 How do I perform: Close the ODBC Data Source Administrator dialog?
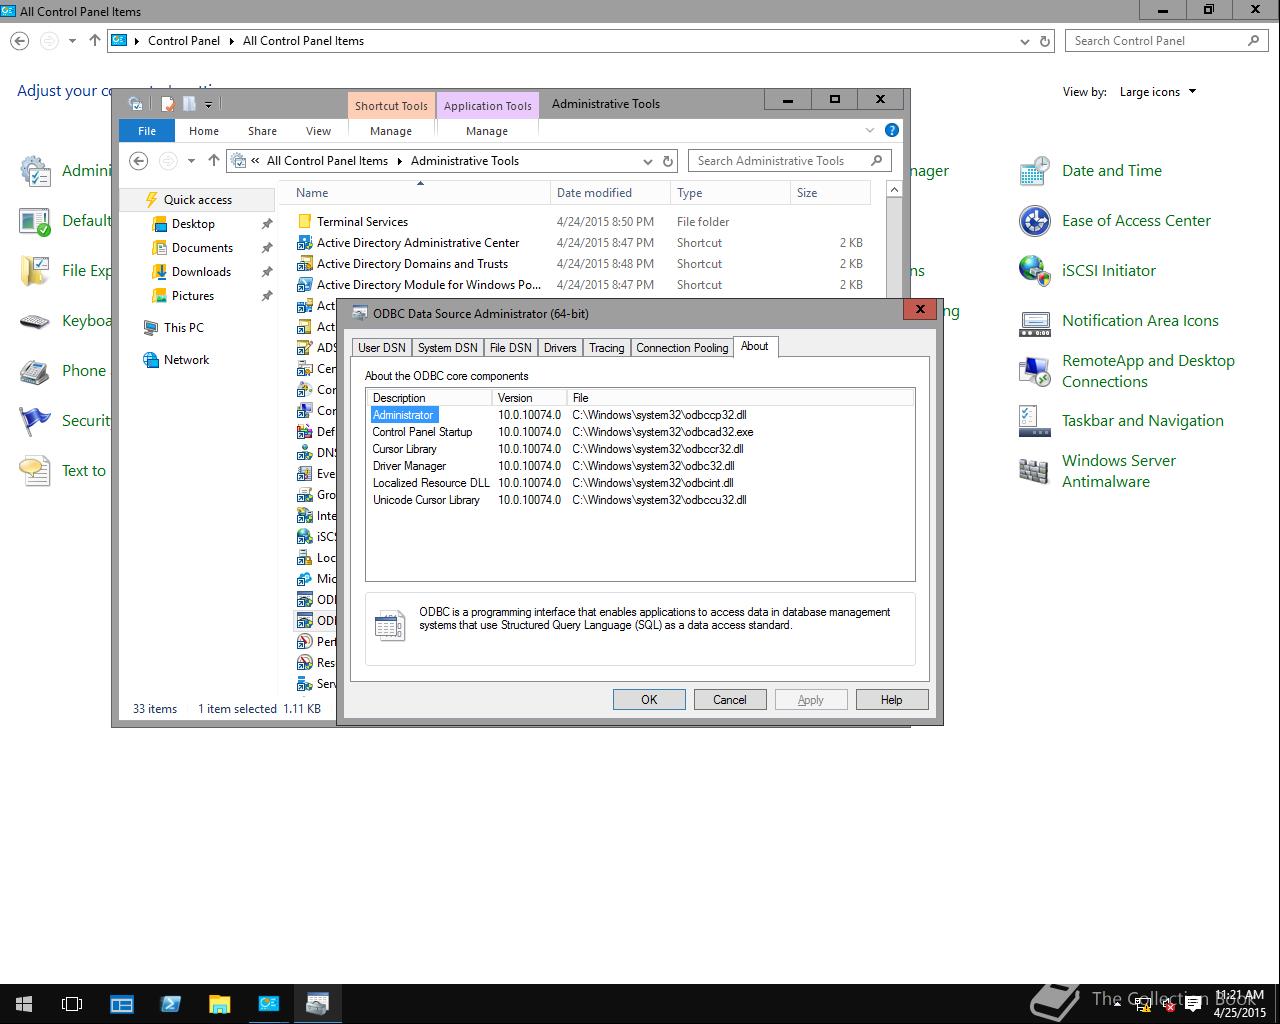pyautogui.click(x=920, y=309)
